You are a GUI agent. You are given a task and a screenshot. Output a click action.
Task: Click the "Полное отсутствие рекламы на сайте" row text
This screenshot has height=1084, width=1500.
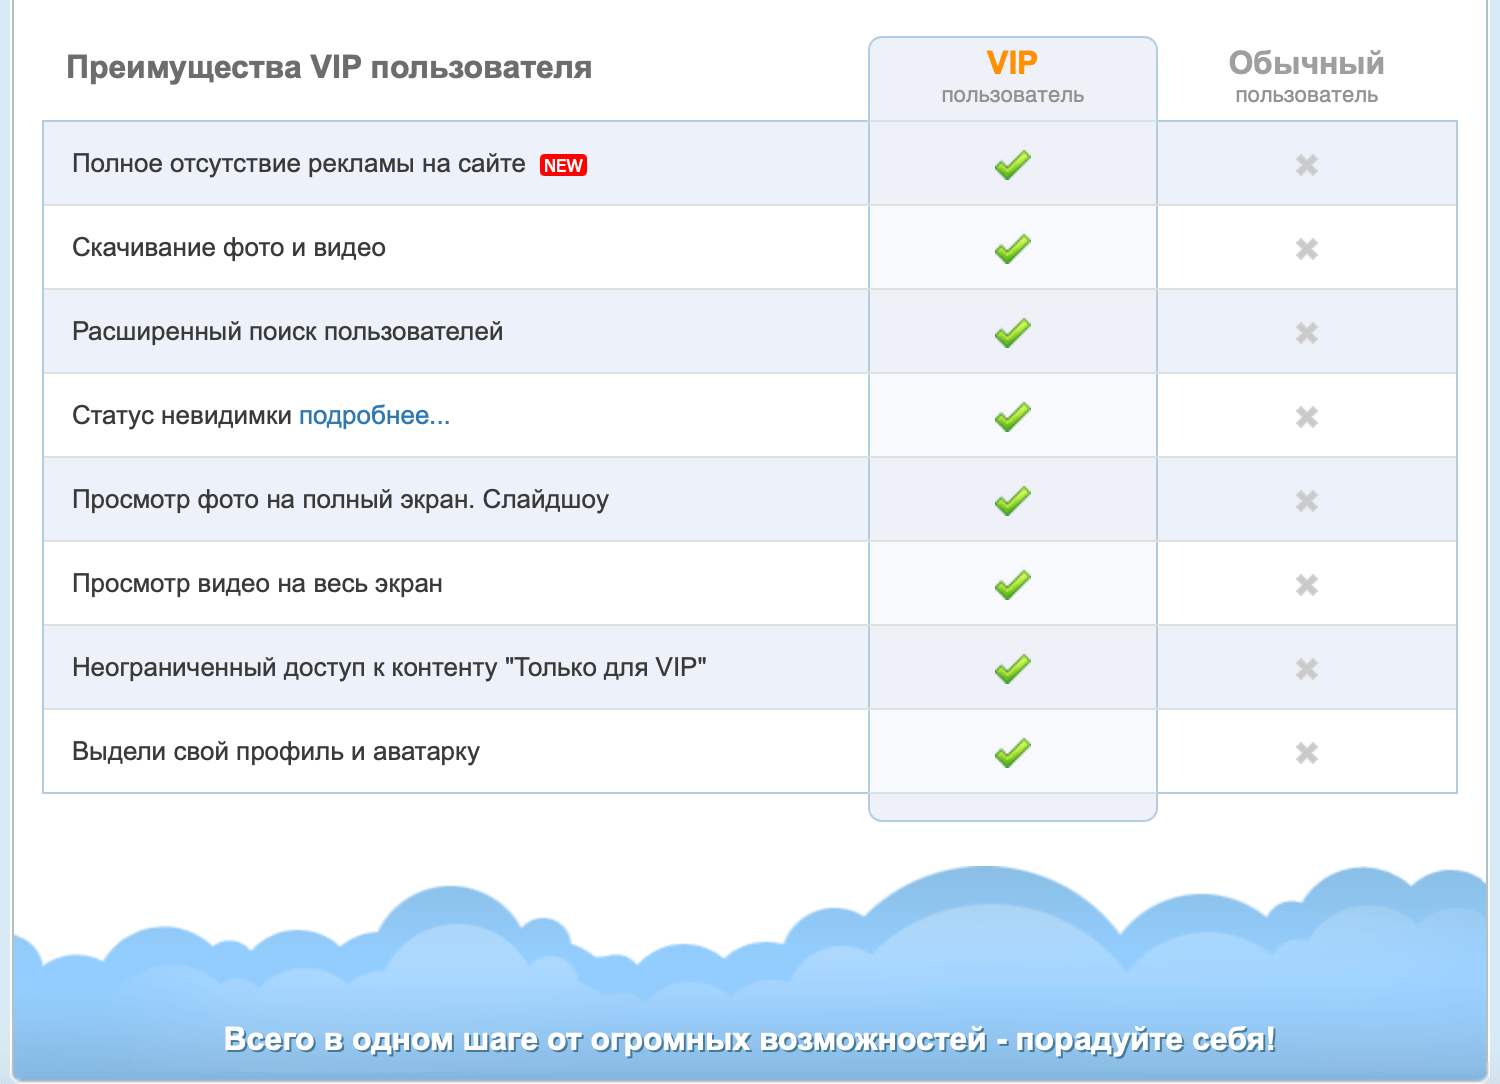click(298, 164)
